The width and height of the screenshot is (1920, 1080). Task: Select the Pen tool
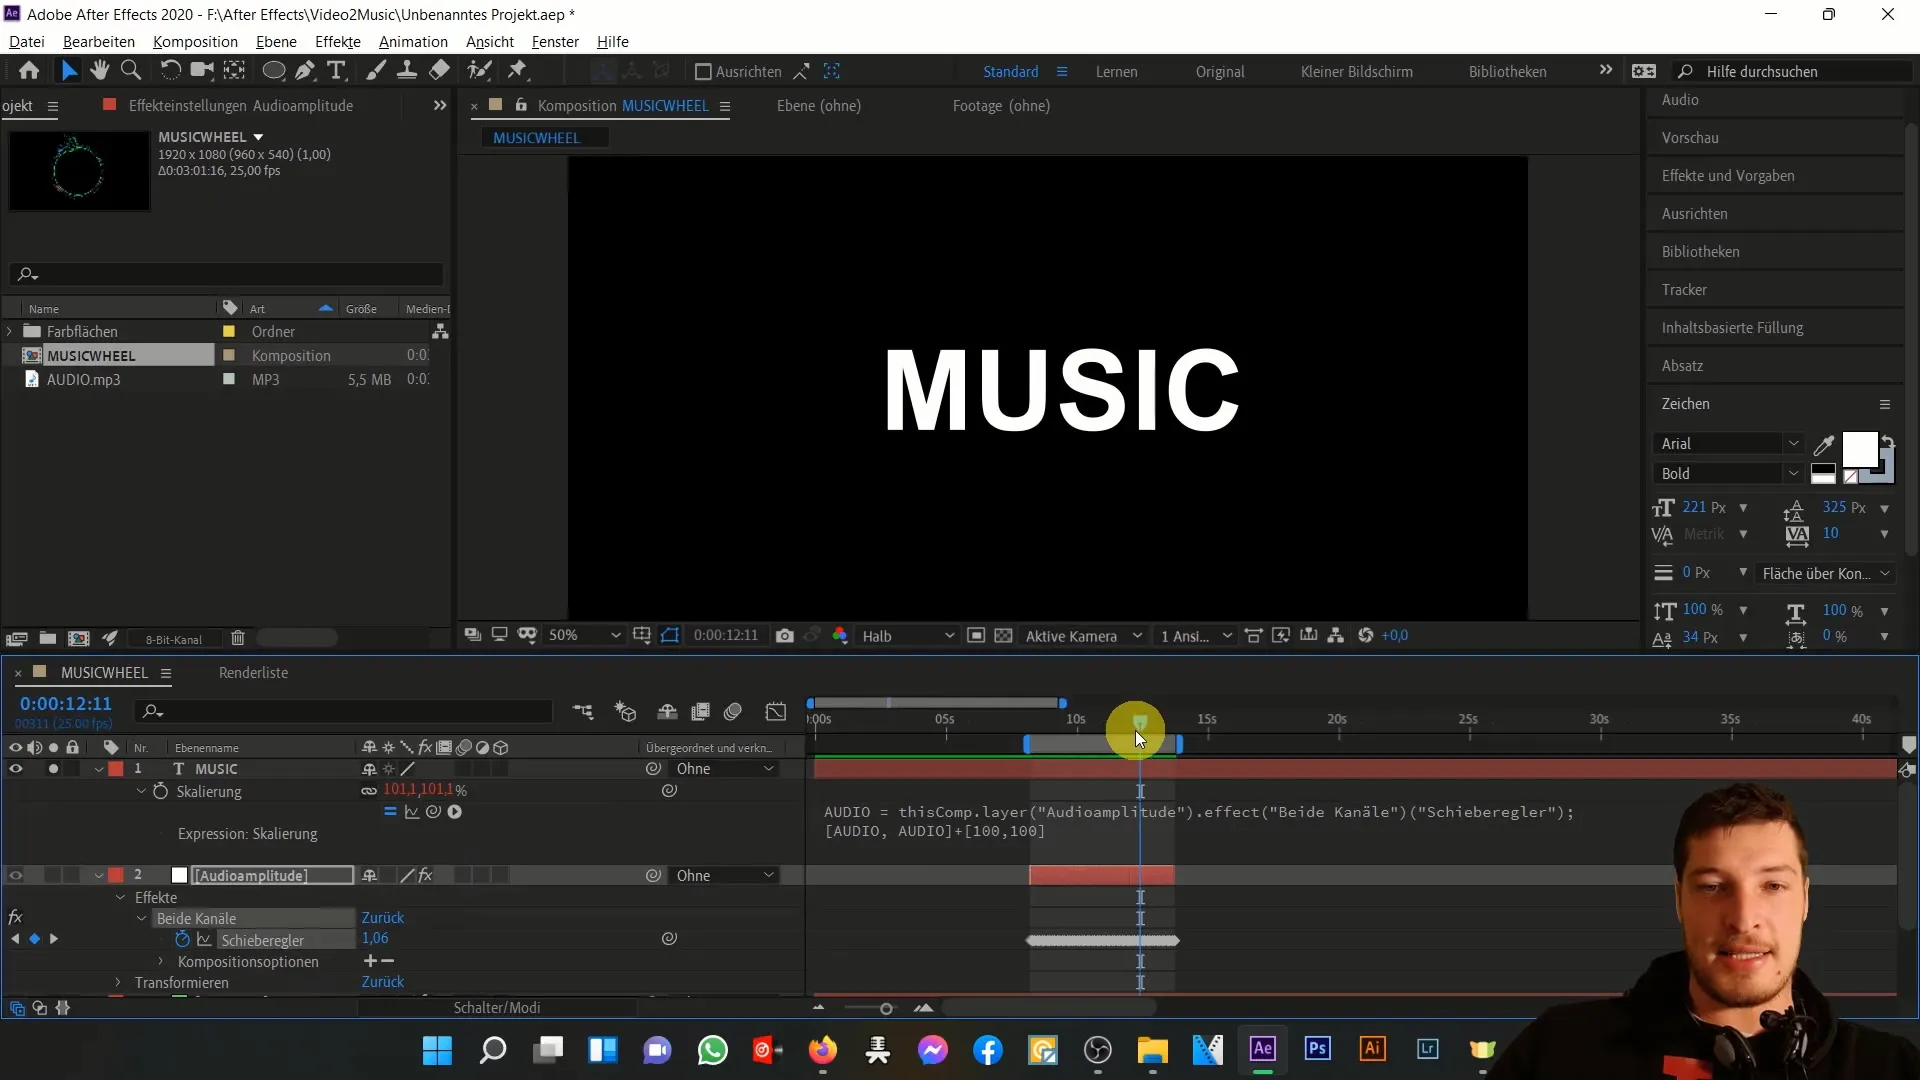click(x=305, y=70)
